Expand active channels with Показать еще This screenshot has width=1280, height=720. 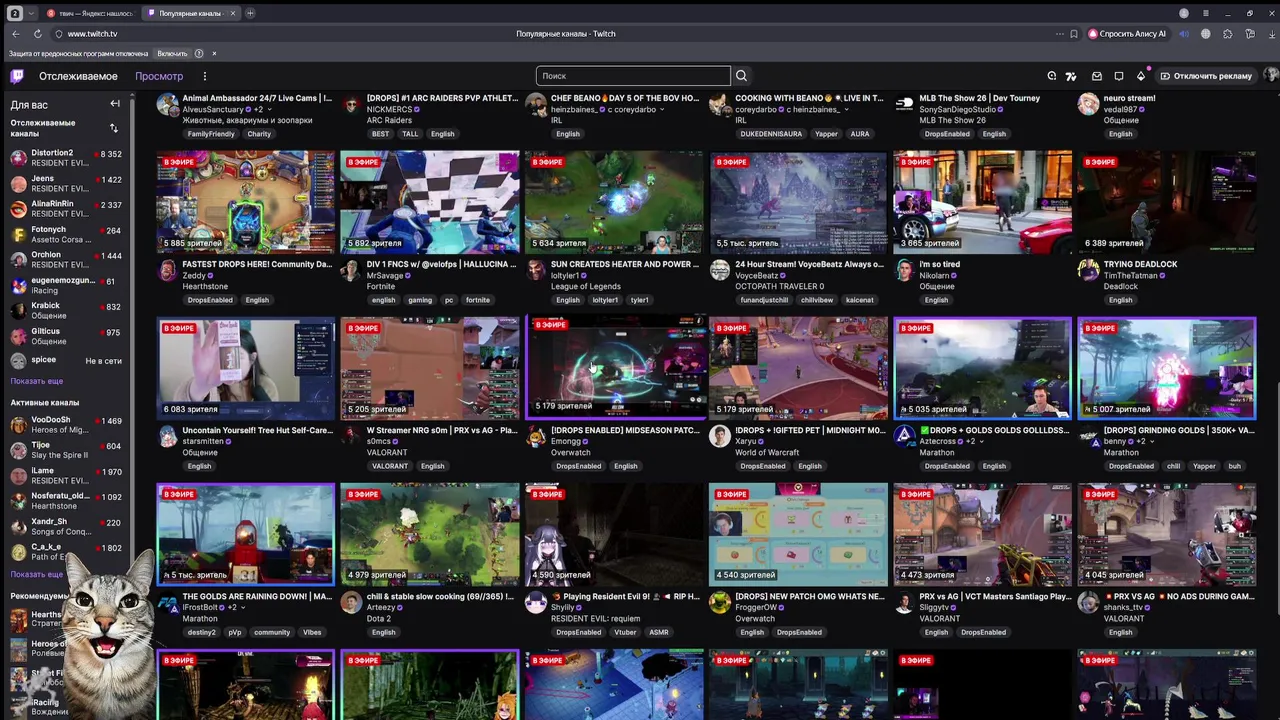tap(37, 574)
